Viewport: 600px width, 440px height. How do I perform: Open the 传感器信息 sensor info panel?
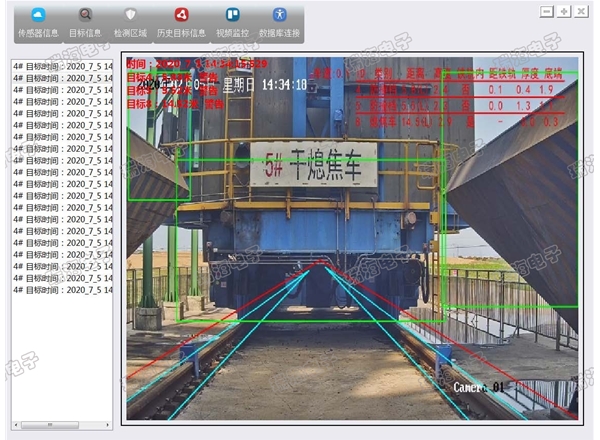click(x=38, y=21)
